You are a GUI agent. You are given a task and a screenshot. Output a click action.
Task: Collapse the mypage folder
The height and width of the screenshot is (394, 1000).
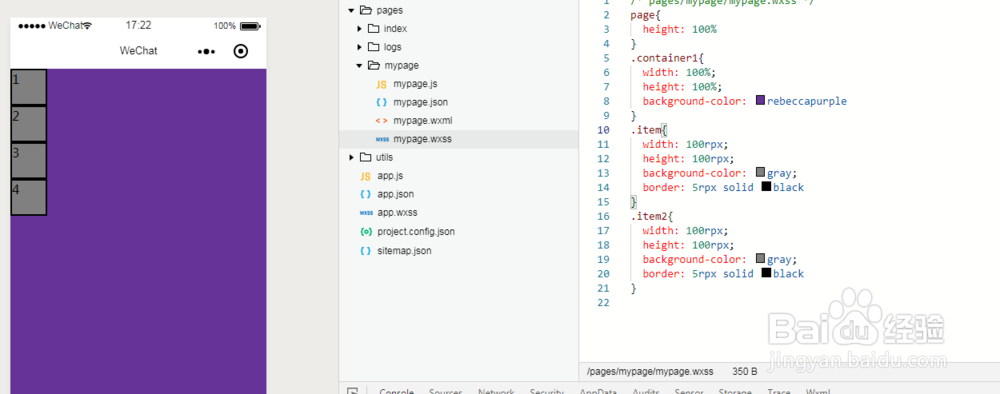[x=360, y=66]
